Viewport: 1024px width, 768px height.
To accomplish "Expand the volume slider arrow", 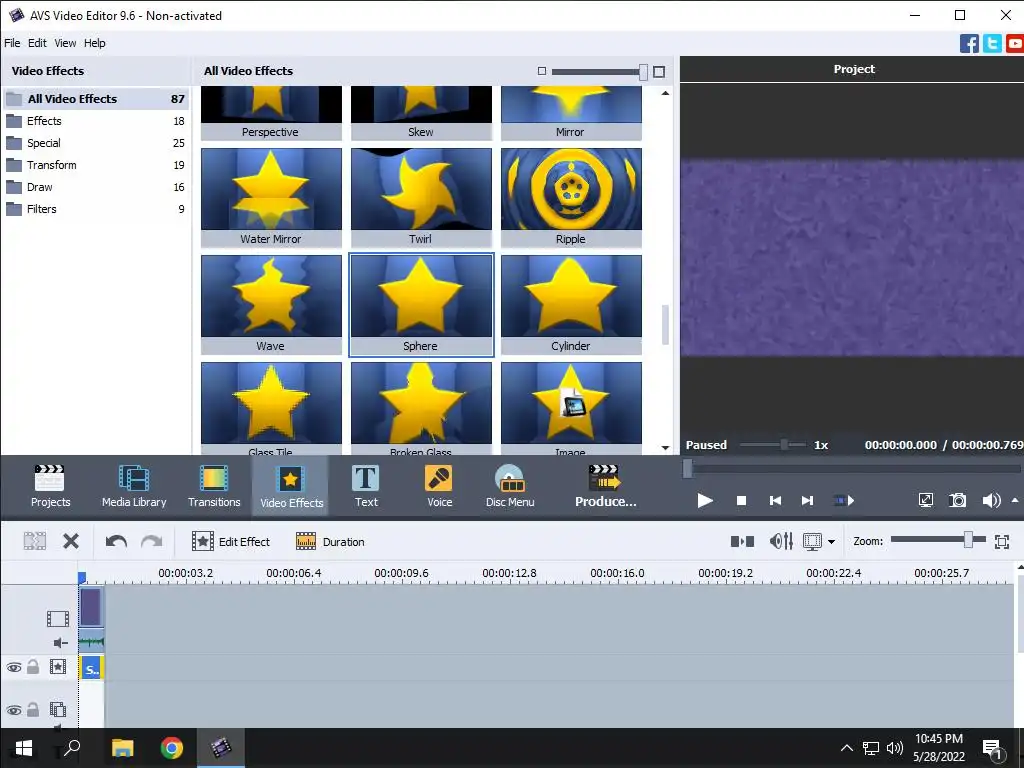I will tap(1015, 500).
